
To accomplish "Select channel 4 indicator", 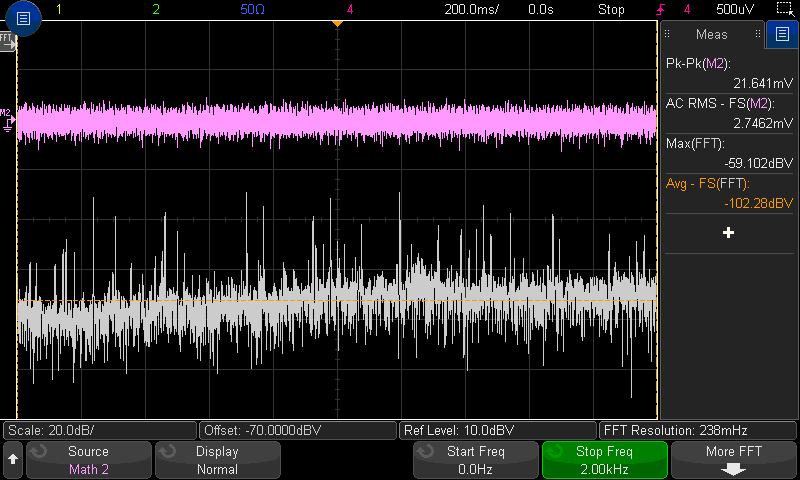I will 349,9.
